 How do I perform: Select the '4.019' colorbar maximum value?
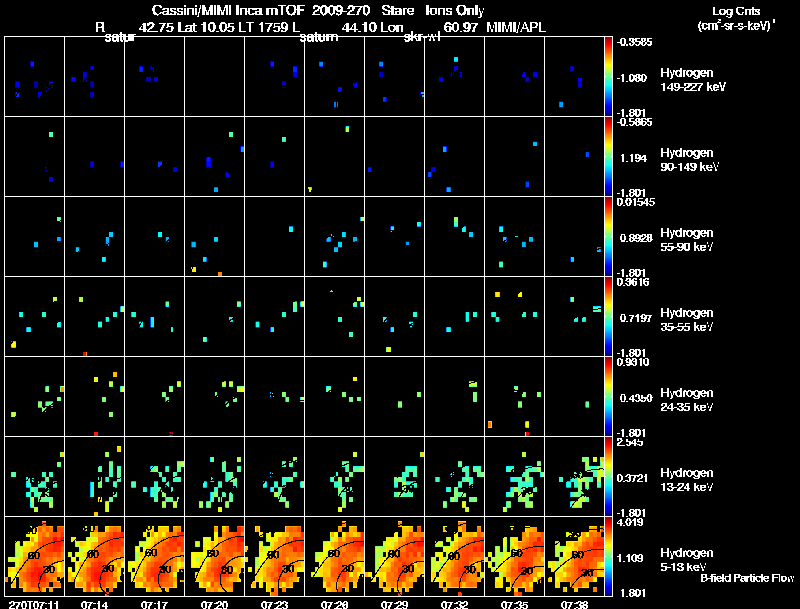coord(630,522)
